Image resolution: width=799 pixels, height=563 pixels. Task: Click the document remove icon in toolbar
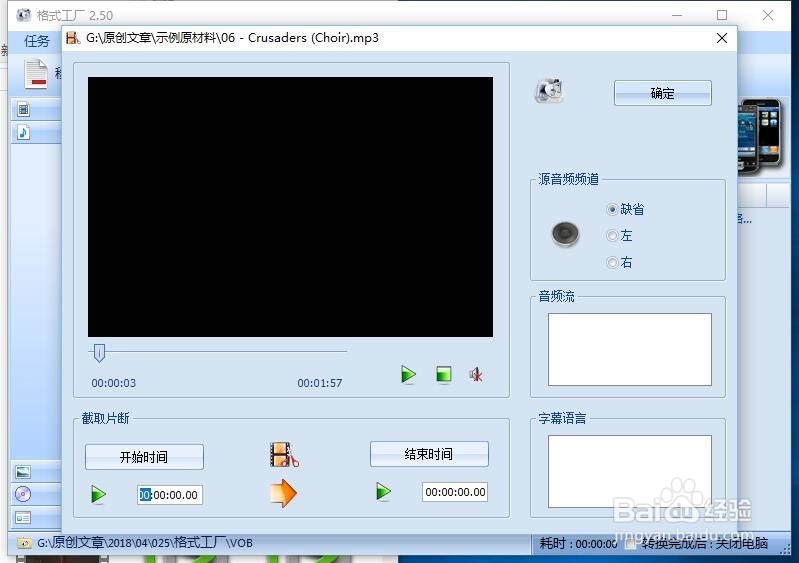[x=36, y=74]
